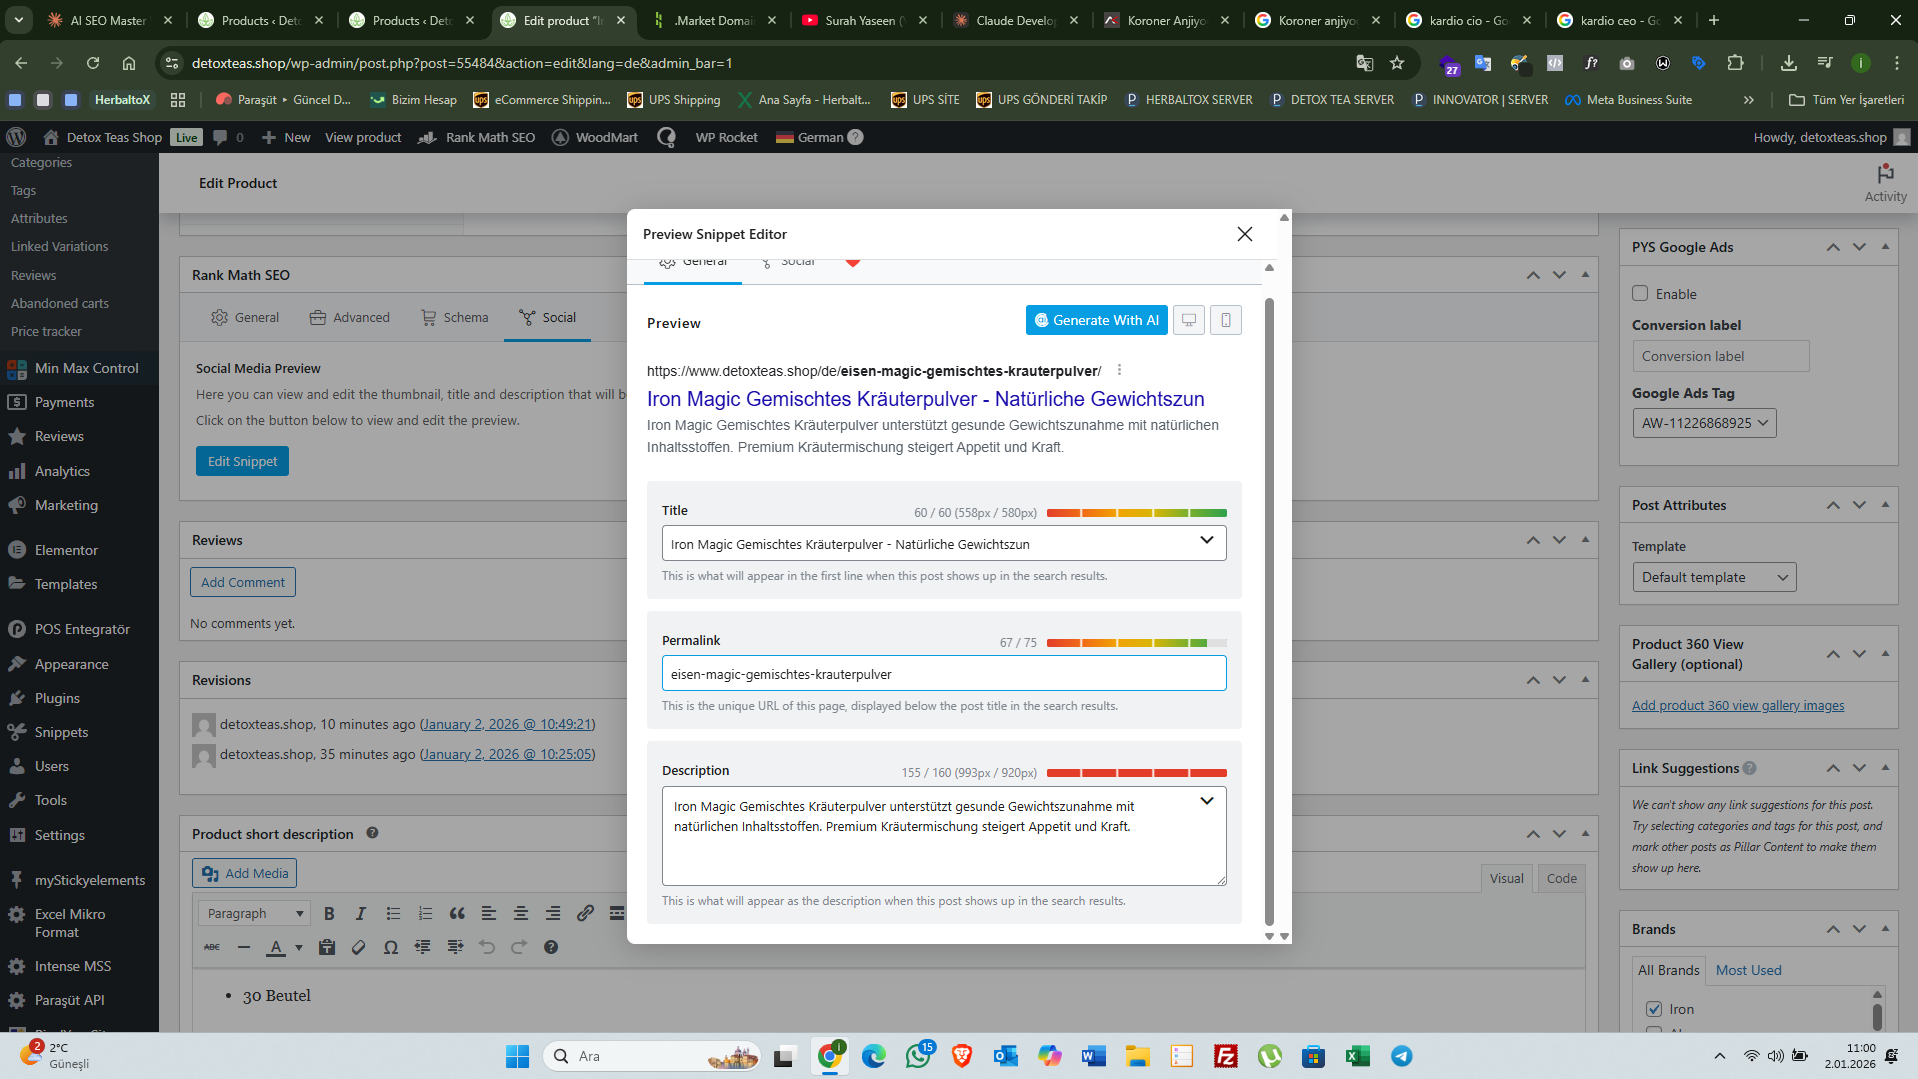The image size is (1918, 1079).
Task: Open Add product 360 view gallery link
Action: [x=1737, y=705]
